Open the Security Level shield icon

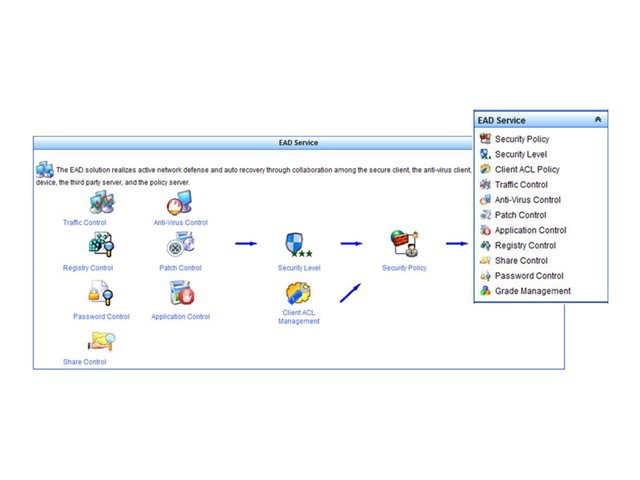pyautogui.click(x=299, y=246)
